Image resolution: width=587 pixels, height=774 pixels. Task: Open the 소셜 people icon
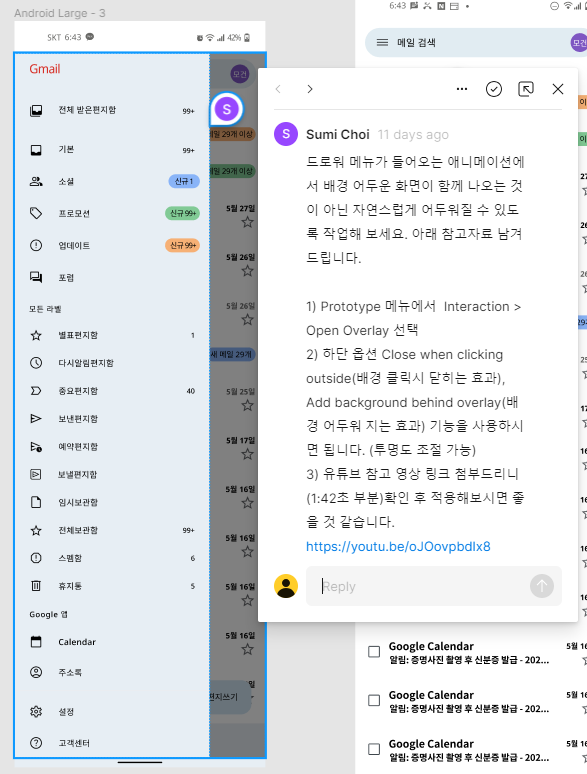36,181
